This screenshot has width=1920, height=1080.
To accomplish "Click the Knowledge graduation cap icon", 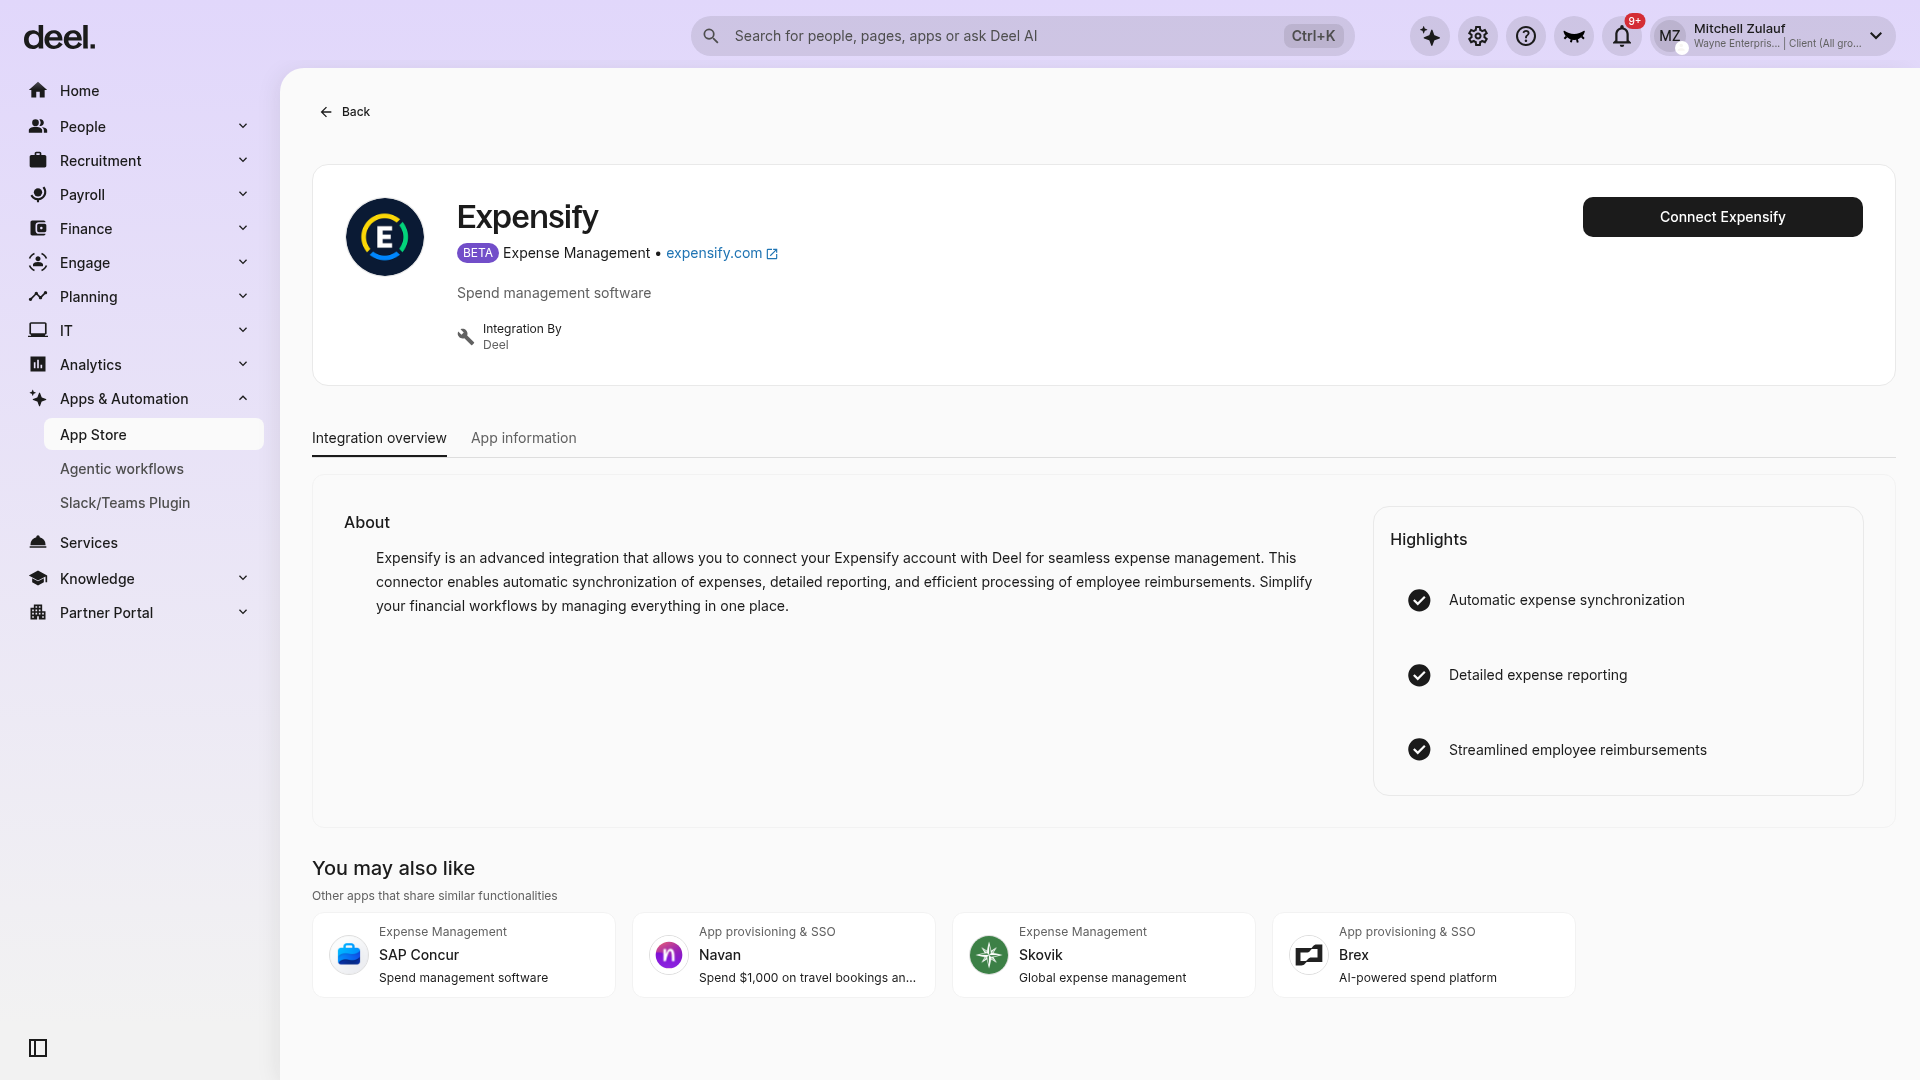I will tap(38, 579).
